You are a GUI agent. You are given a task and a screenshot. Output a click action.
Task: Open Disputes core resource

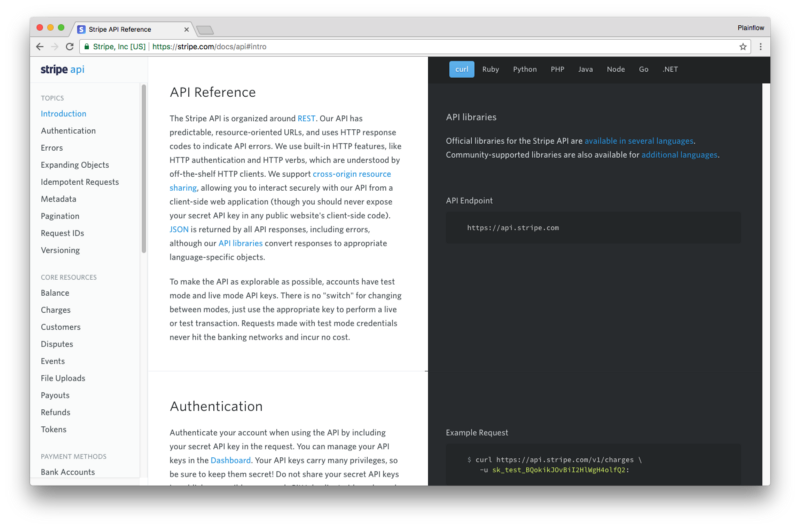coord(57,344)
